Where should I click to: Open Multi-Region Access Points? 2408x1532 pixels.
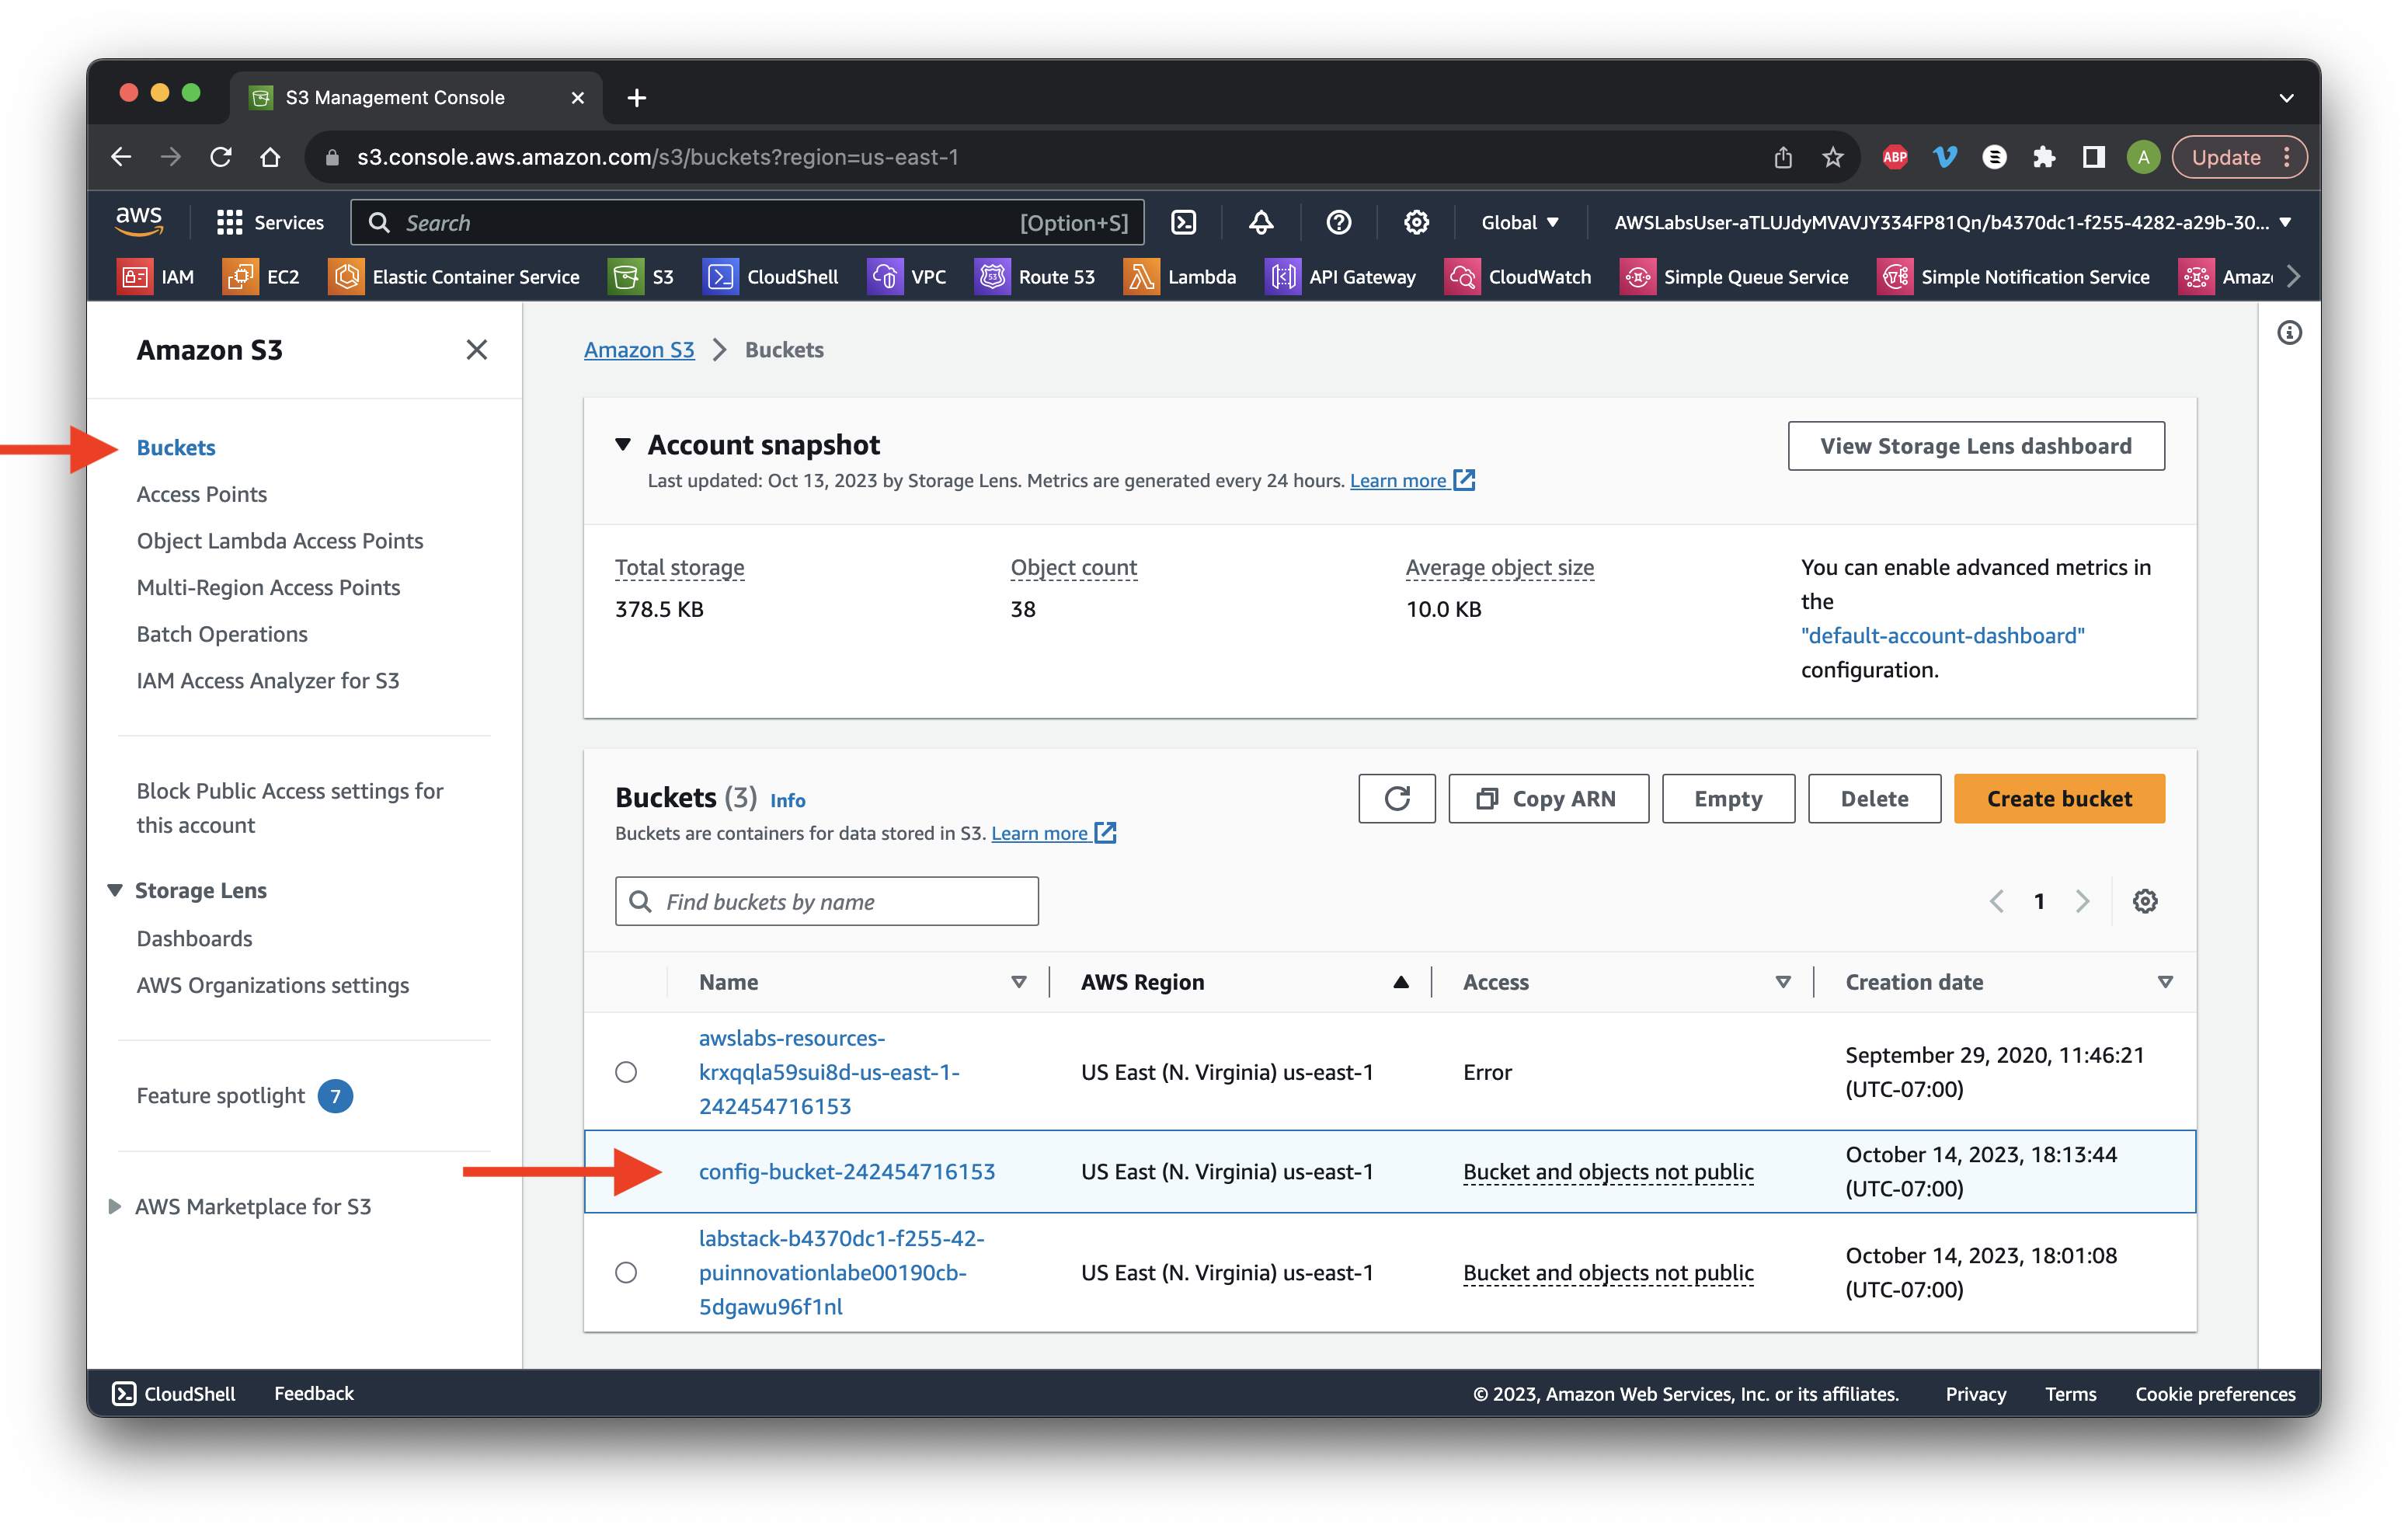(268, 587)
